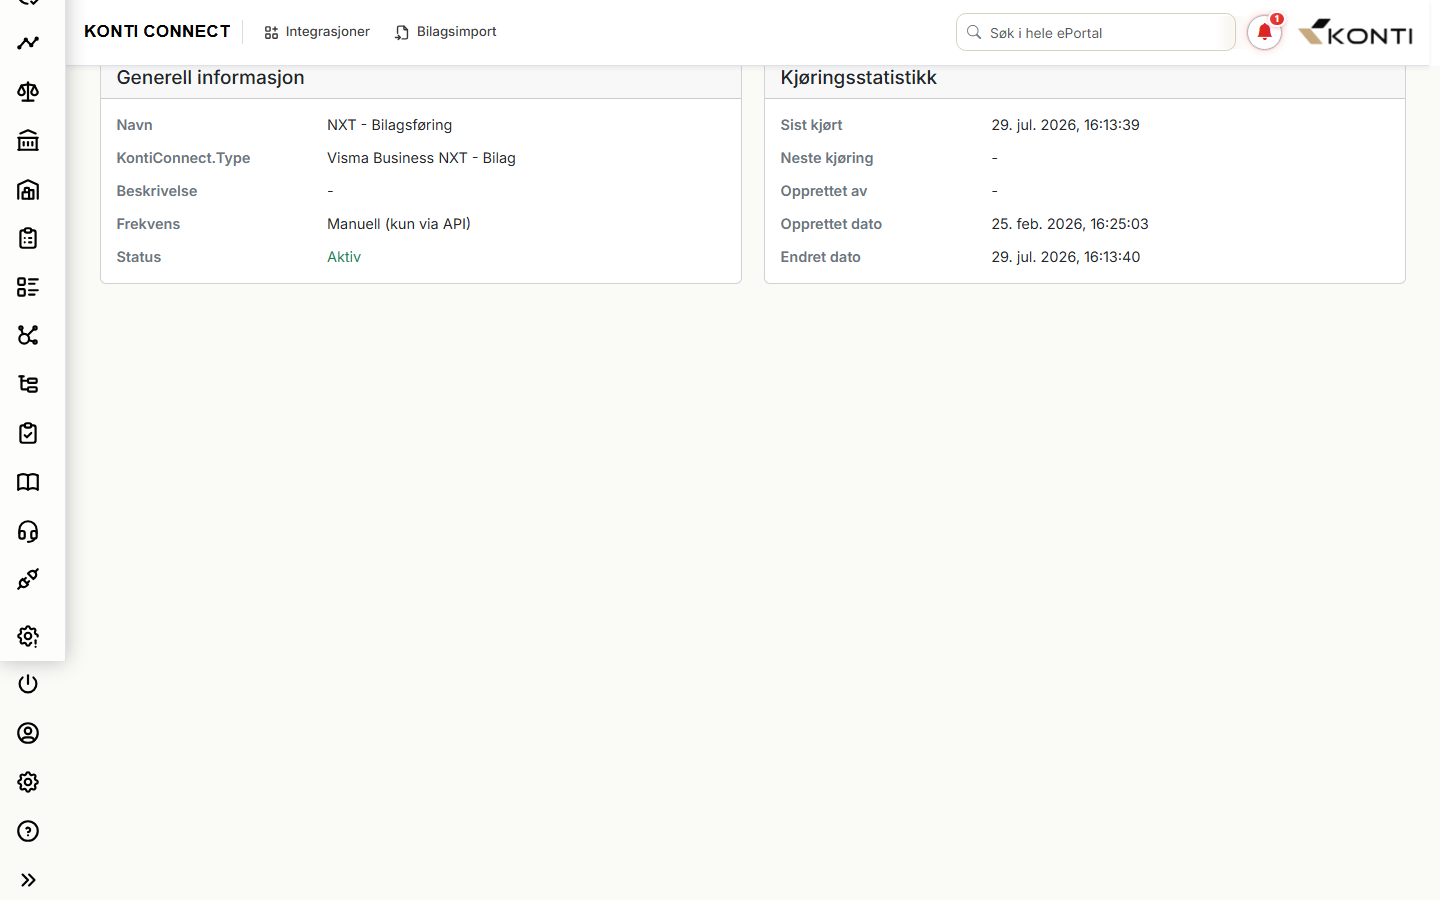The image size is (1440, 900).
Task: Click the 'Opprettet av' label
Action: 824,191
